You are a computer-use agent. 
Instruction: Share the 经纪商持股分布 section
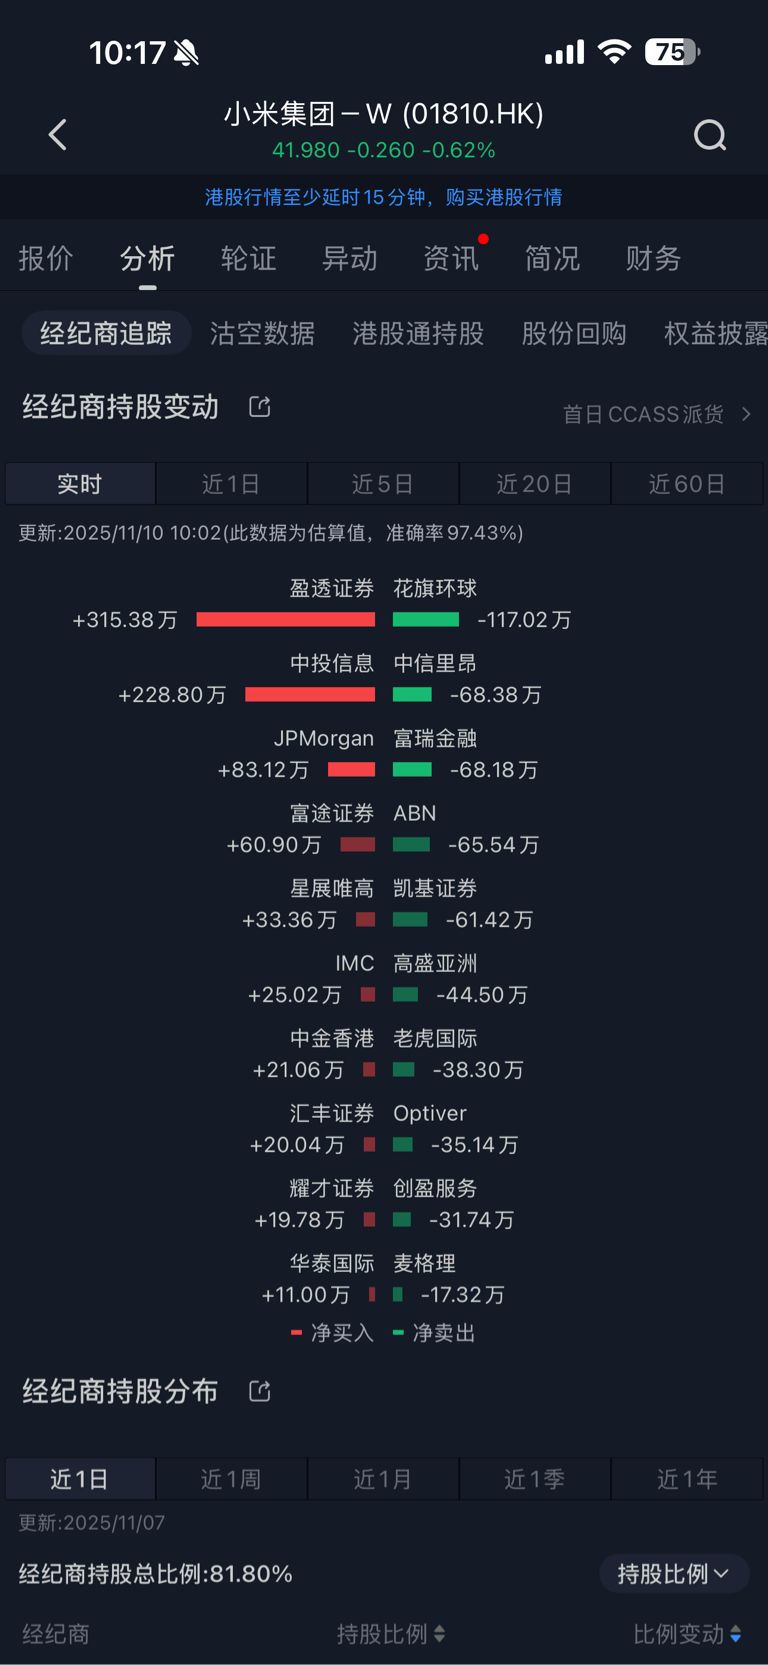click(260, 1391)
